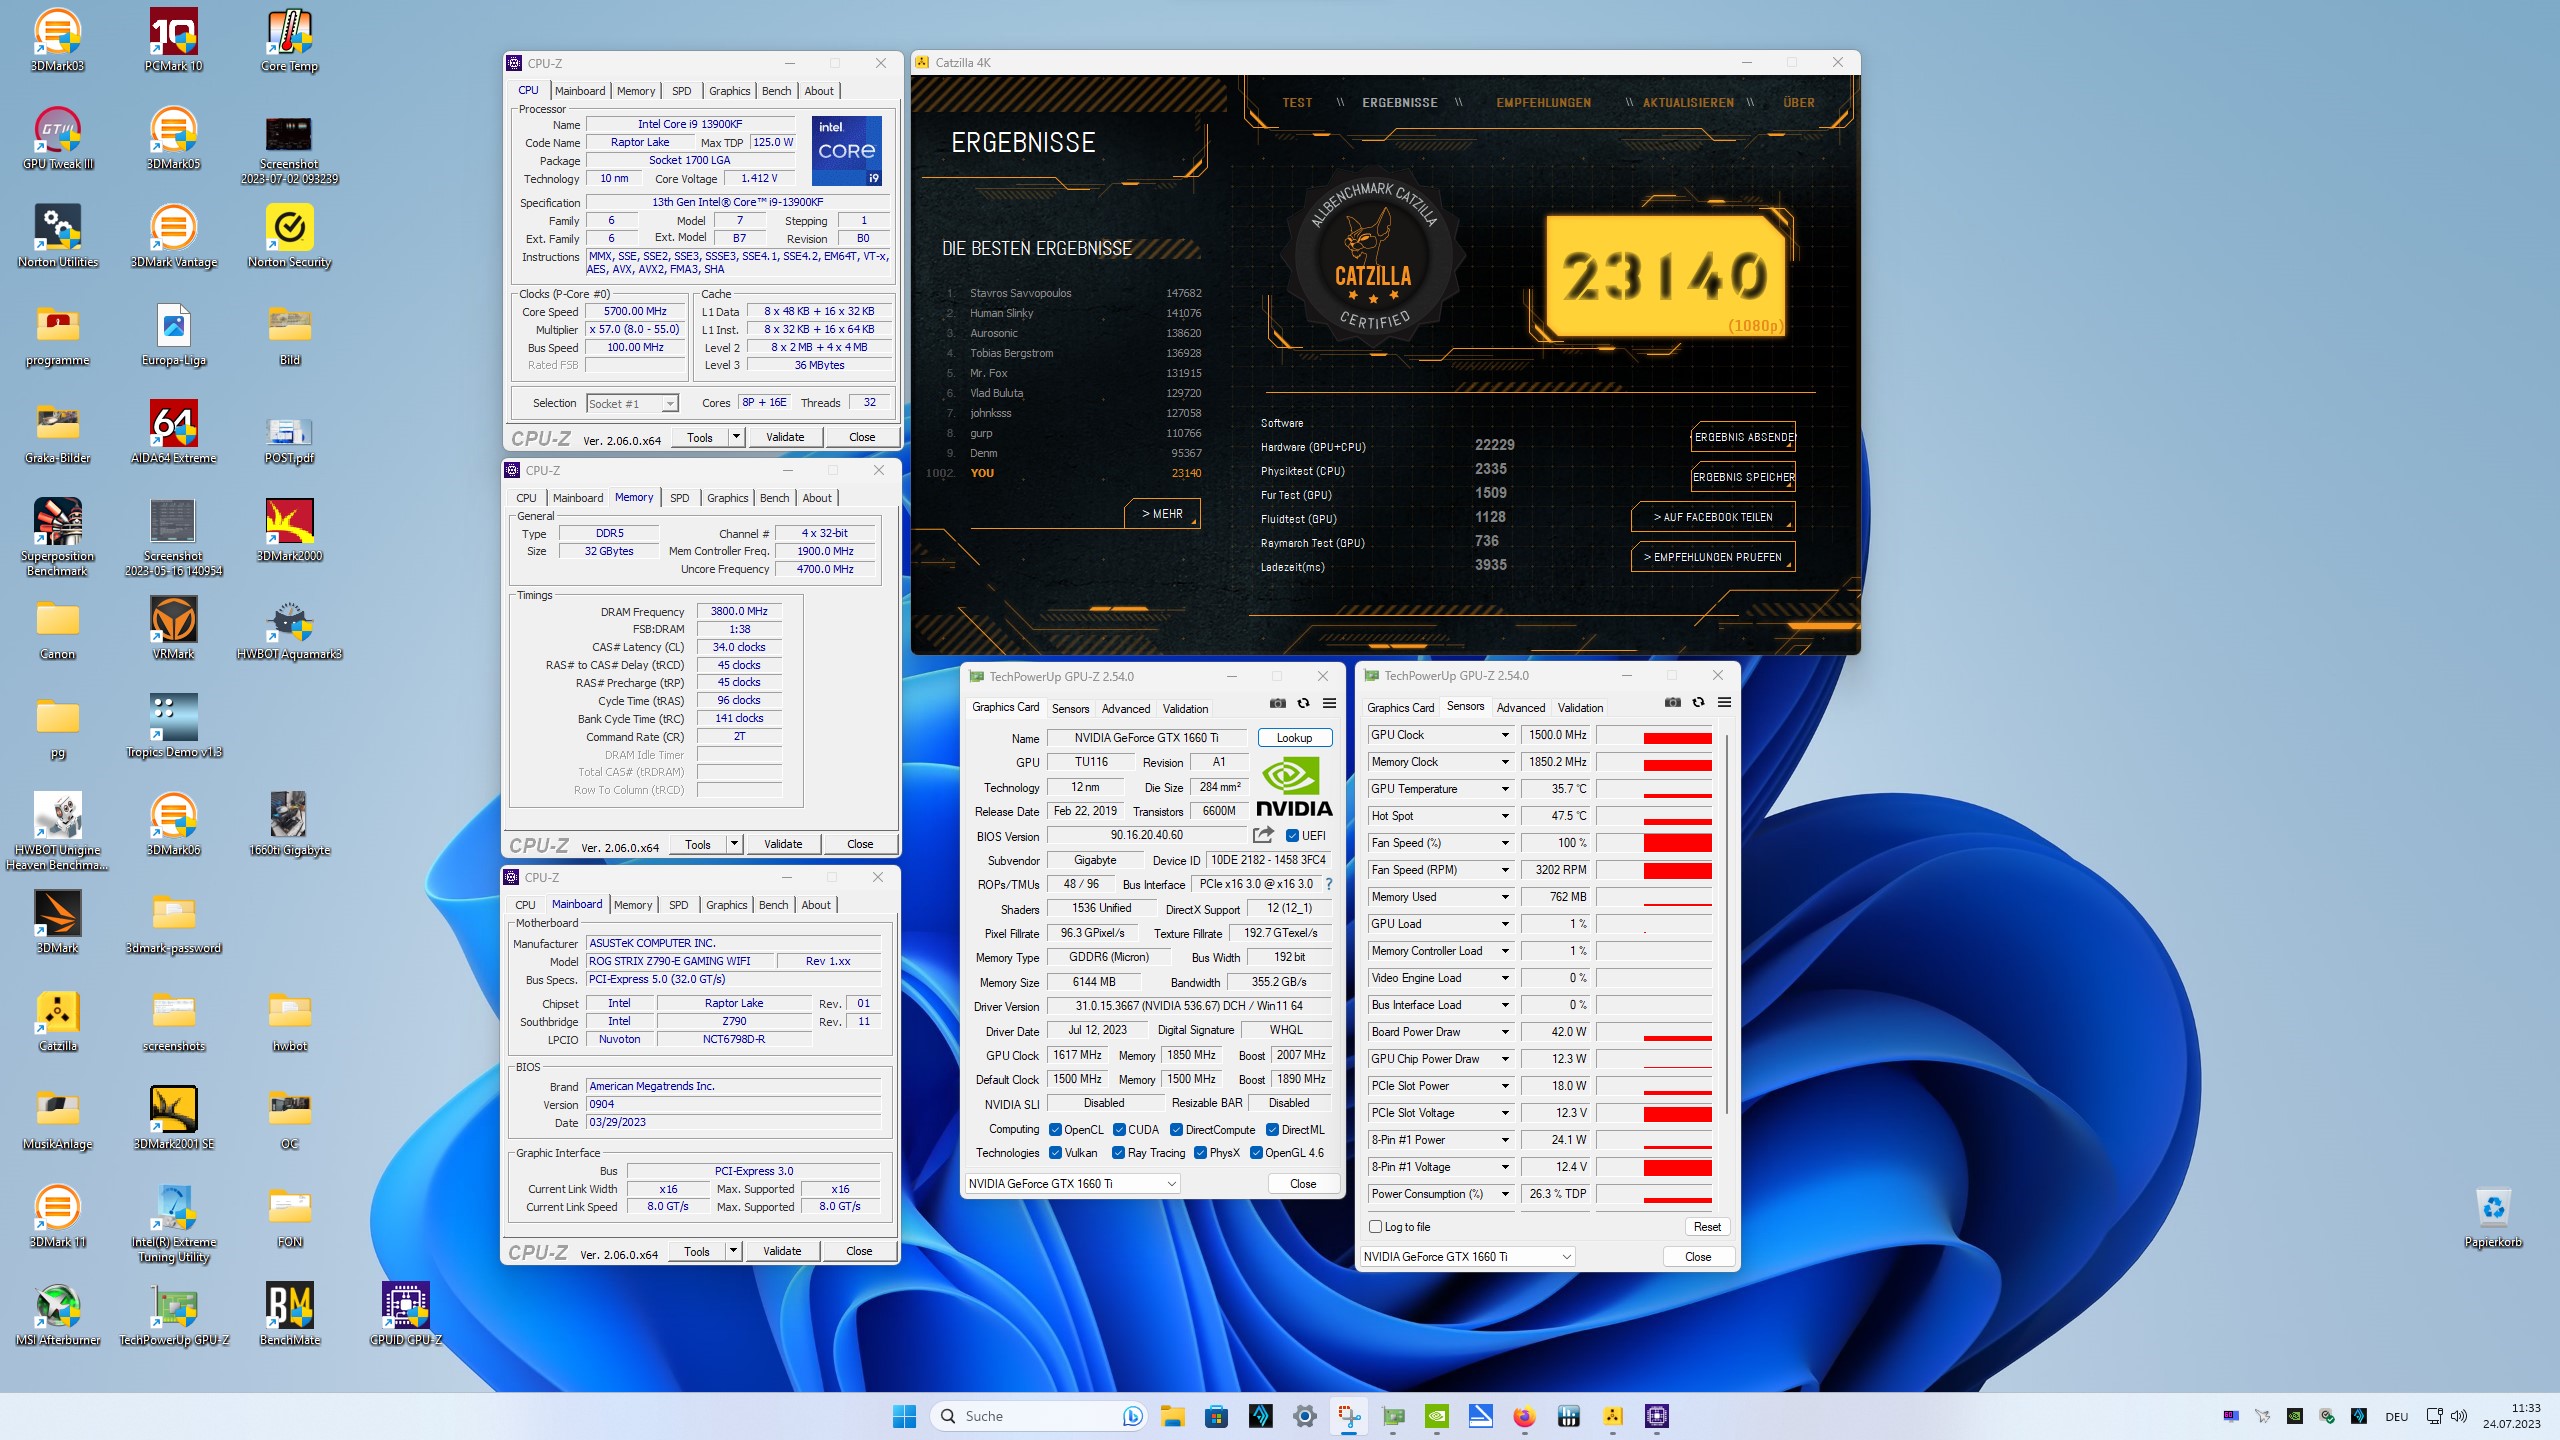Screen dimensions: 2560x1440
Task: Click Validate in the top CPU-Z window
Action: (785, 437)
